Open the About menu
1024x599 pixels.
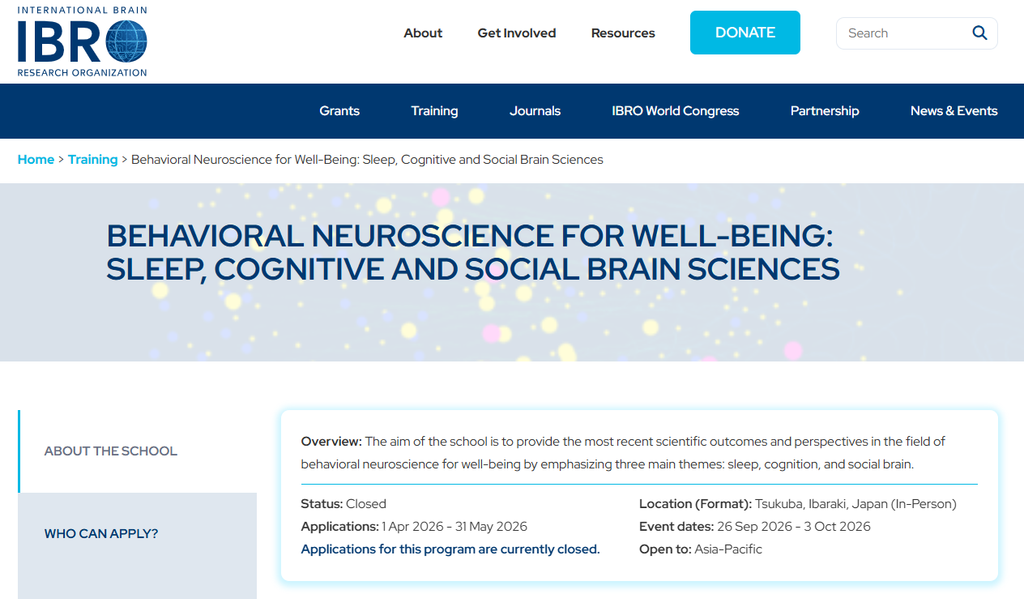click(x=423, y=33)
